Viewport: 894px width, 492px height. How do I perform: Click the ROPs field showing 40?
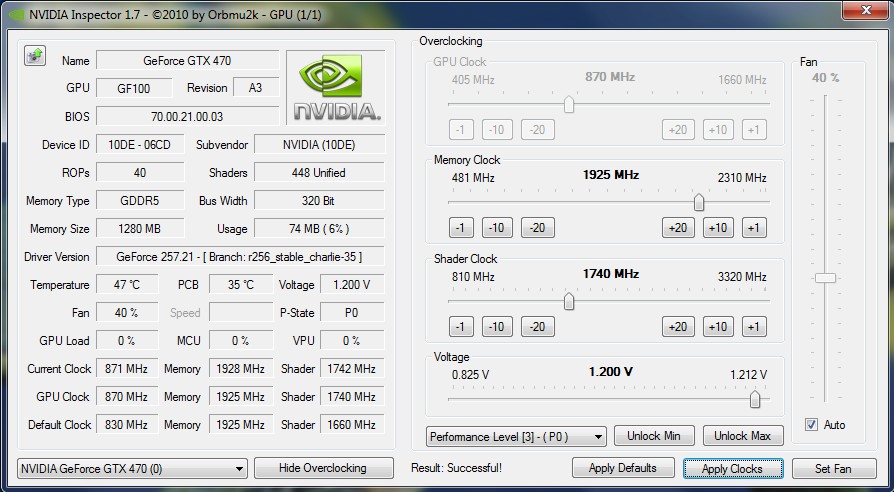[140, 173]
